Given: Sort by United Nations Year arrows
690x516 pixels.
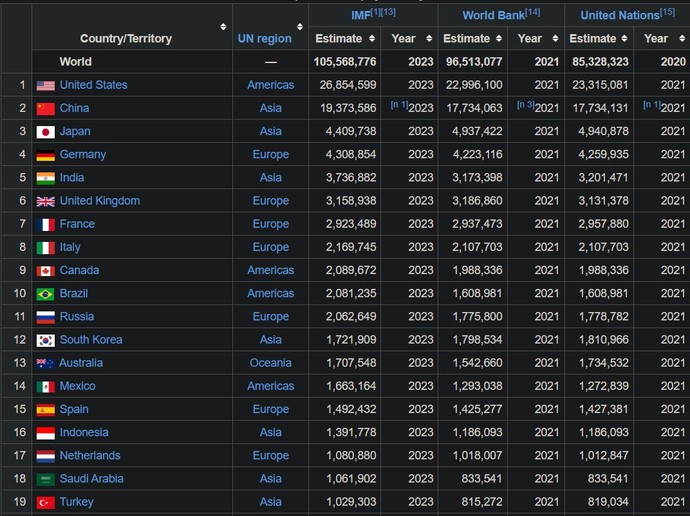Looking at the screenshot, I should (682, 39).
